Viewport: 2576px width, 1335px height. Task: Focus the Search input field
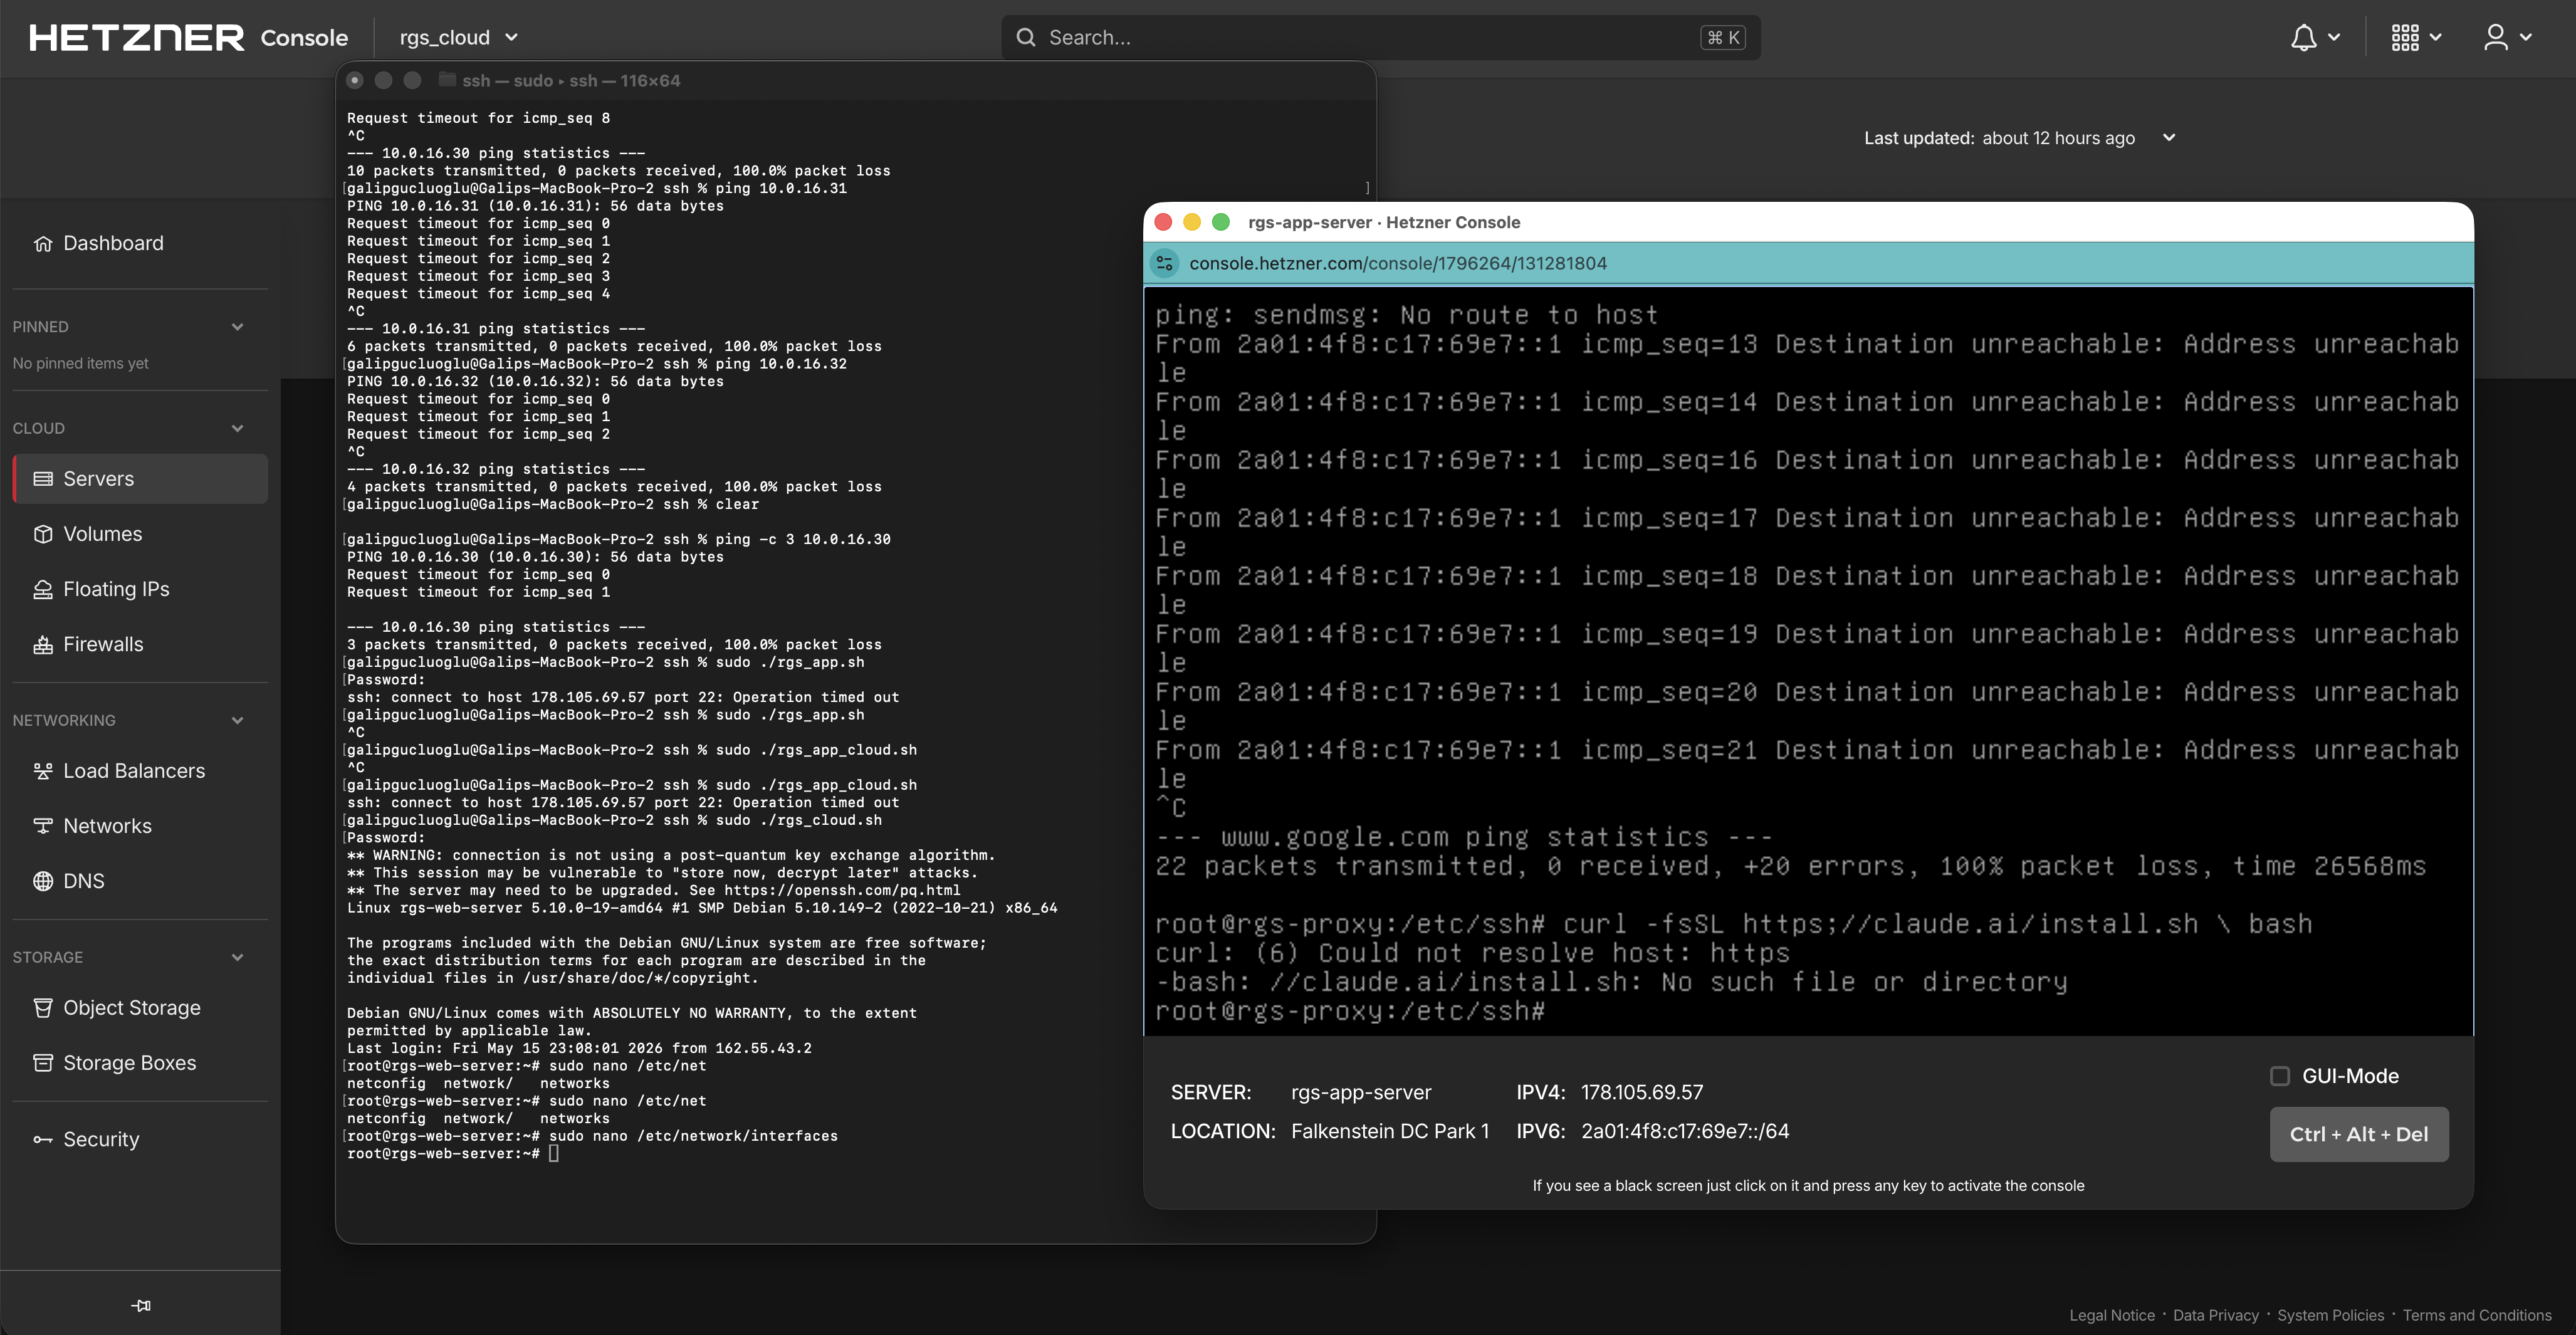click(x=1380, y=38)
